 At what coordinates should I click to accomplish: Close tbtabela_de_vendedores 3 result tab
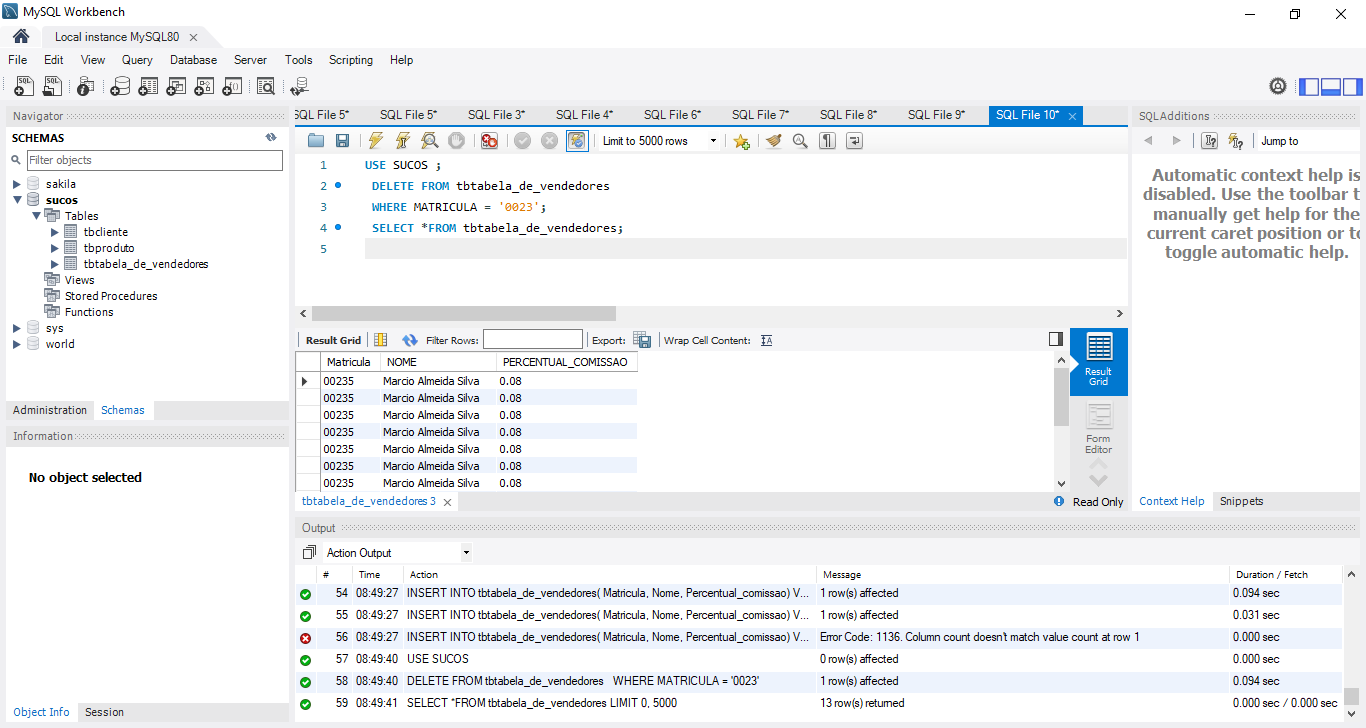coord(447,502)
